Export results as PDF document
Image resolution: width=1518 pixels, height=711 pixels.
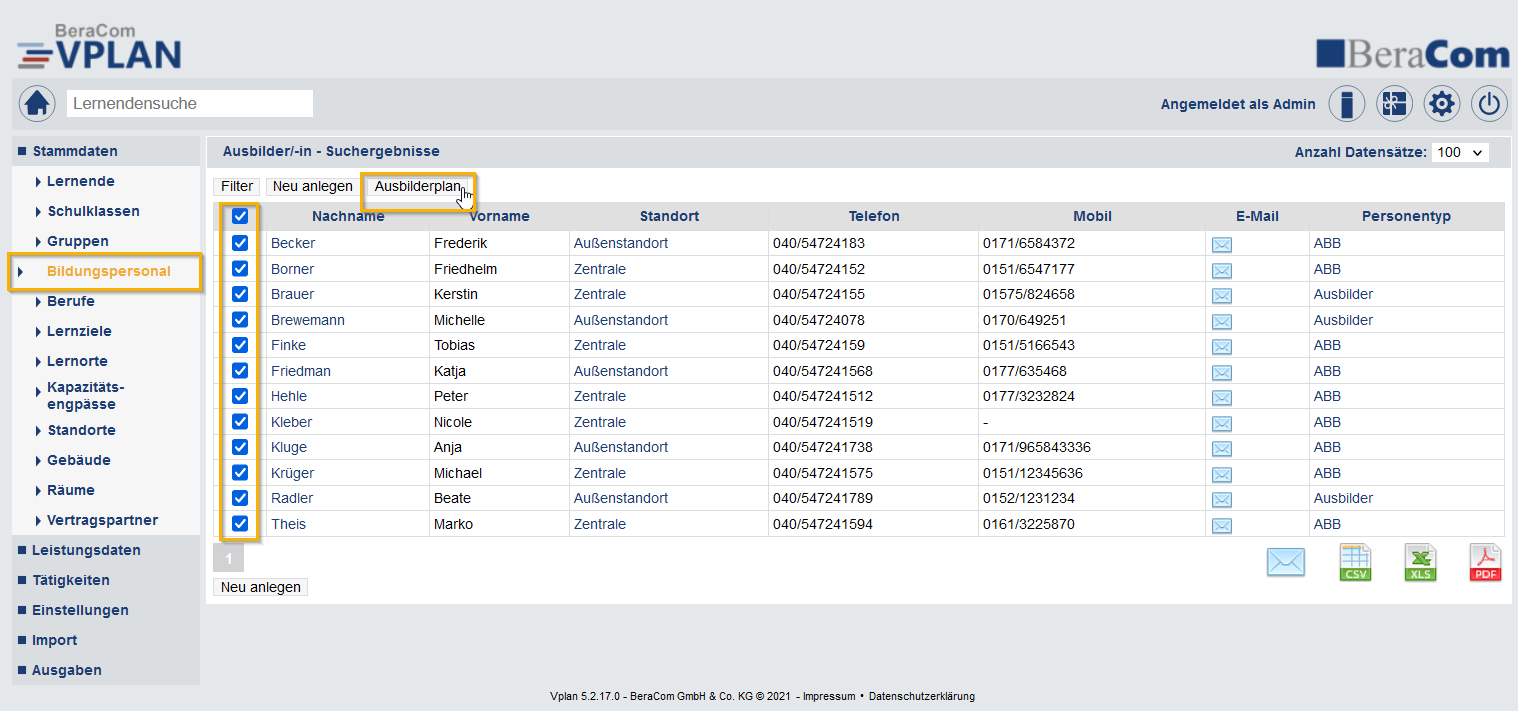pyautogui.click(x=1485, y=562)
